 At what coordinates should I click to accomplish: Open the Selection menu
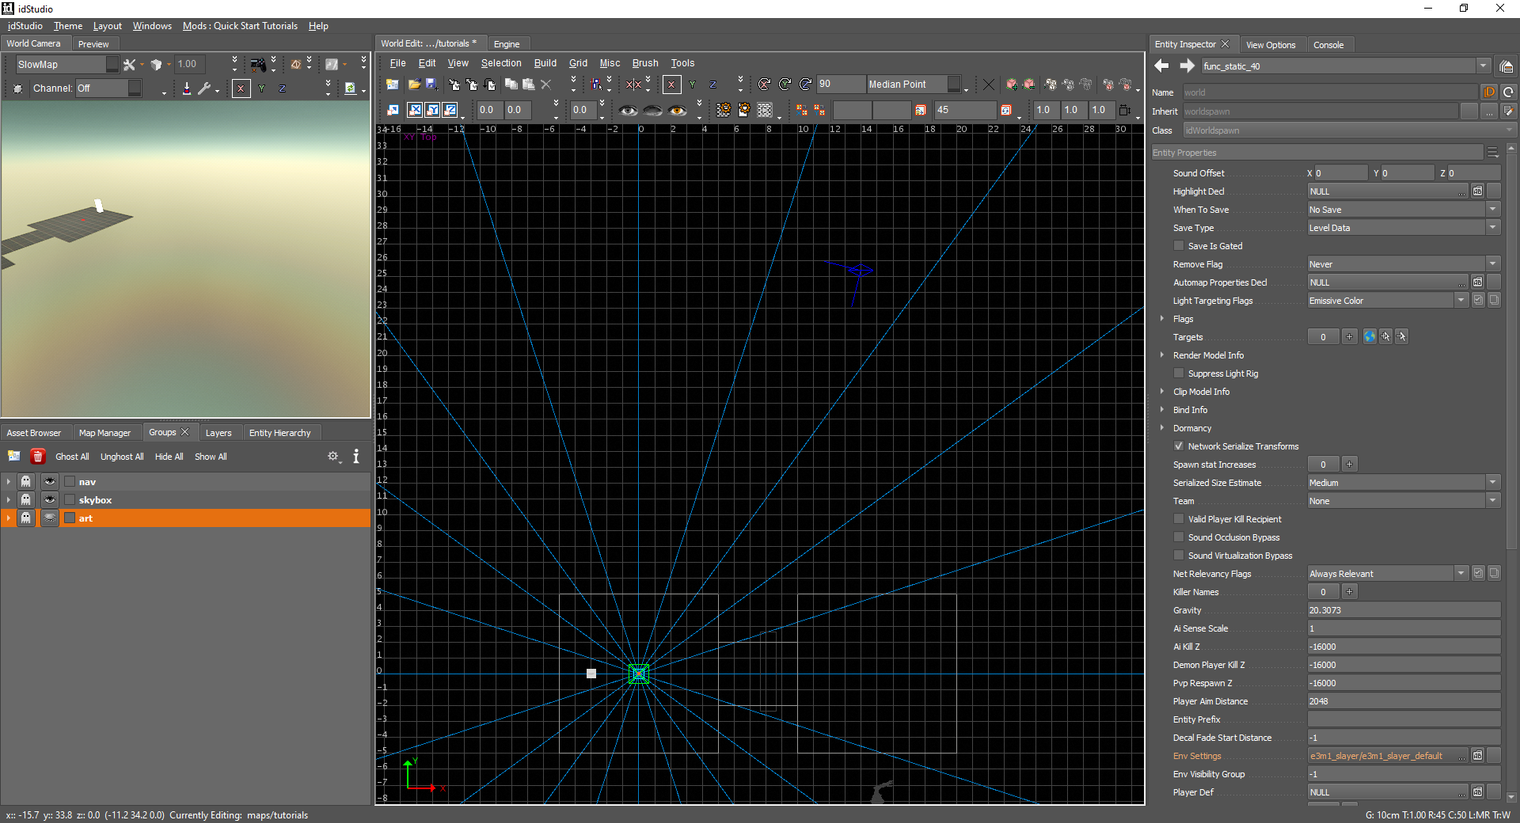click(x=501, y=63)
